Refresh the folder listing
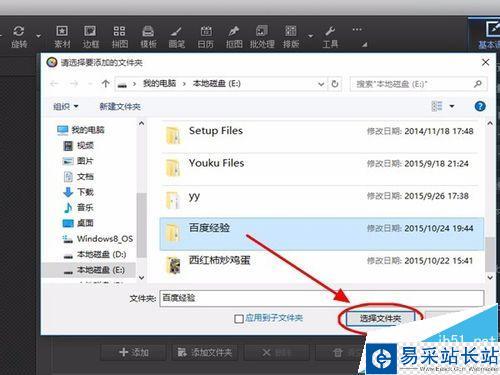The width and height of the screenshot is (500, 375). coord(335,84)
